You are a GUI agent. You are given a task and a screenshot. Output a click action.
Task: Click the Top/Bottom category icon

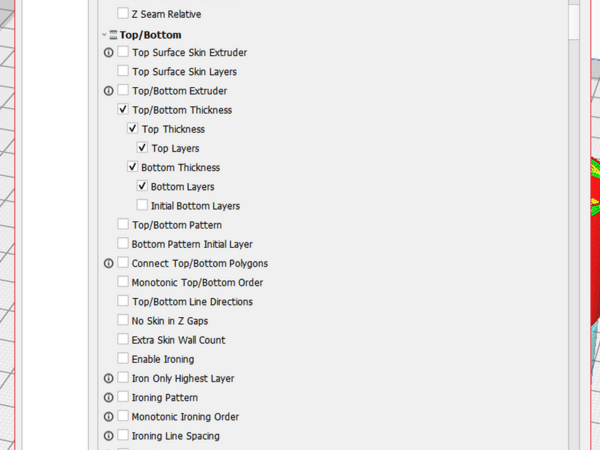113,35
